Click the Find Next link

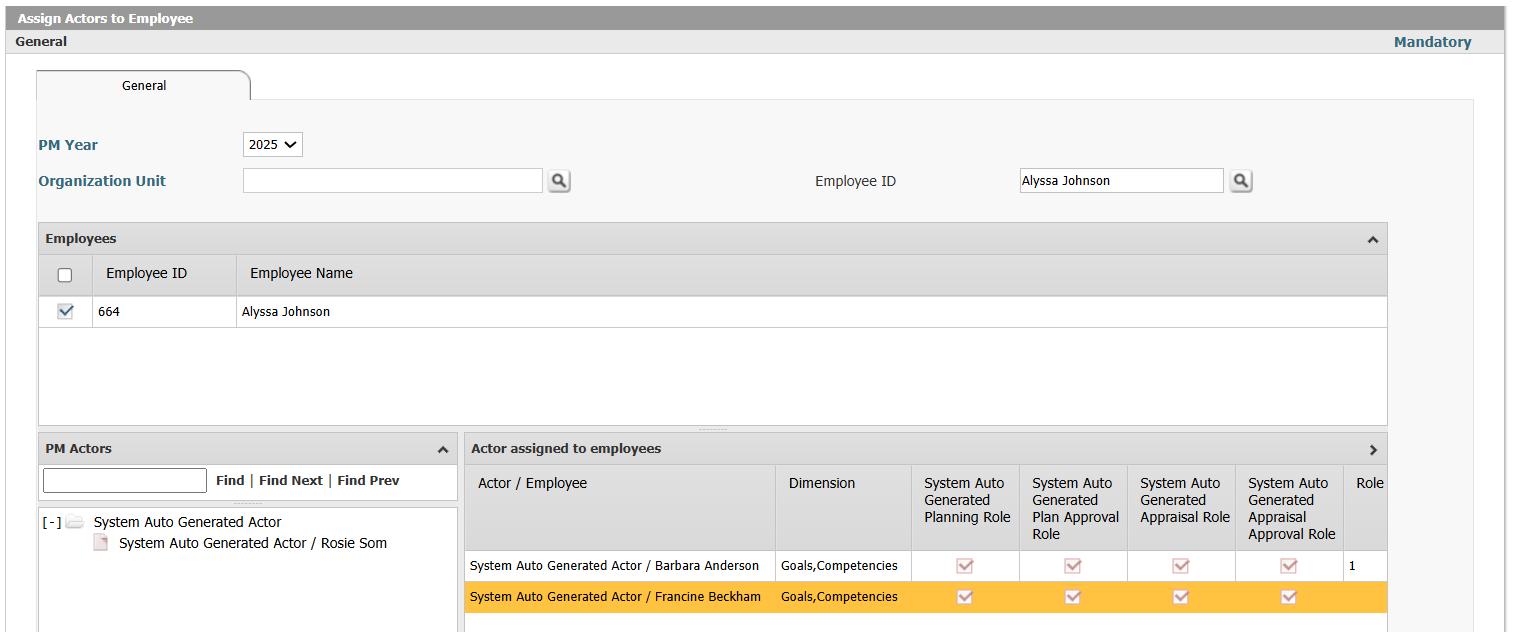pos(291,481)
